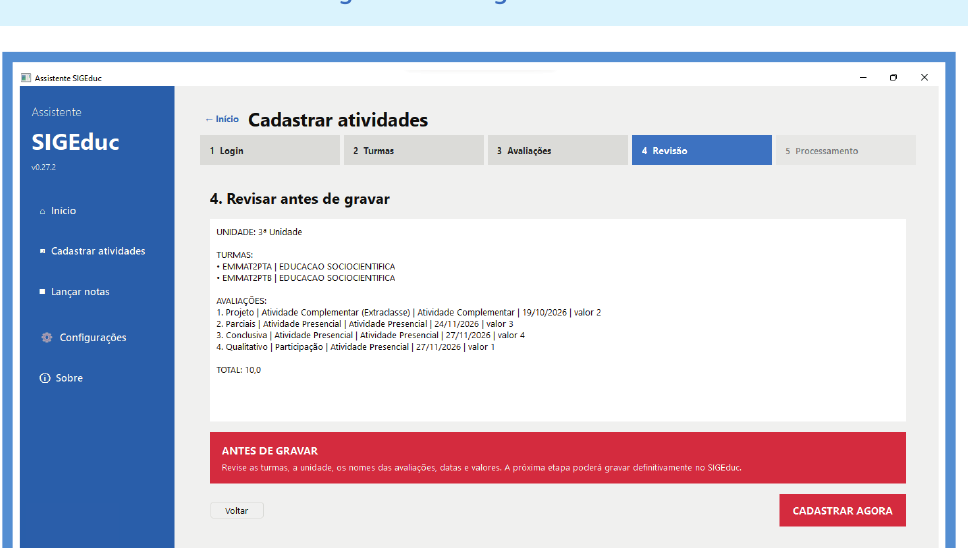Click the square icon beside Cadastrar atividades

coord(42,251)
